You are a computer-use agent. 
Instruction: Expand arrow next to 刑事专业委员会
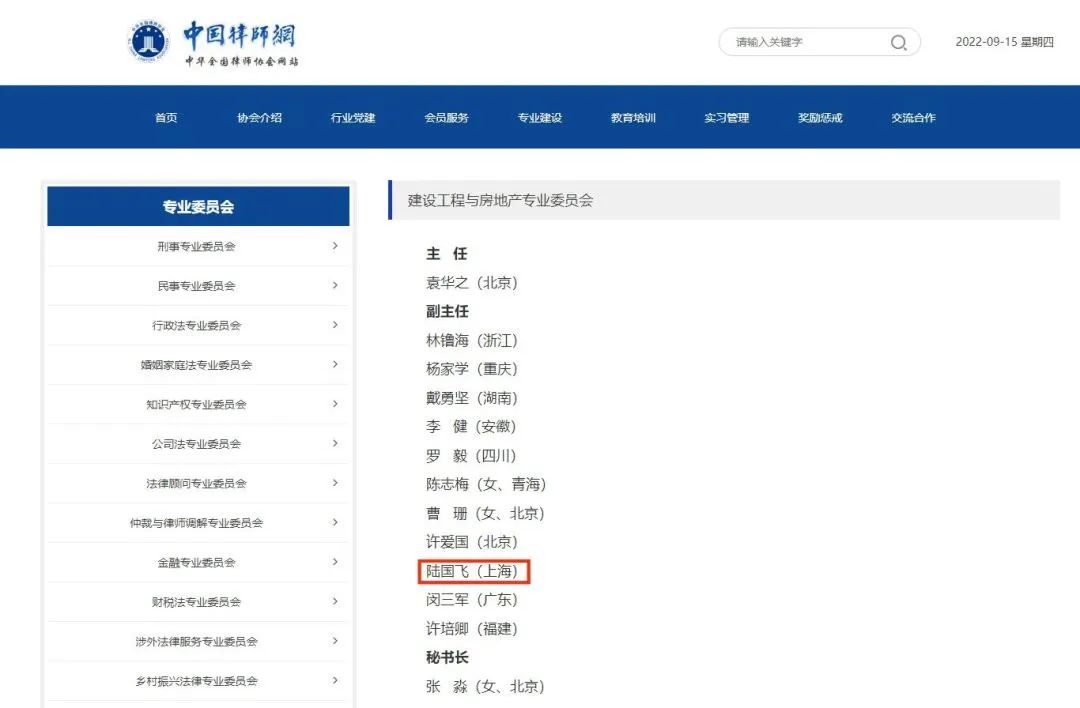(x=335, y=246)
